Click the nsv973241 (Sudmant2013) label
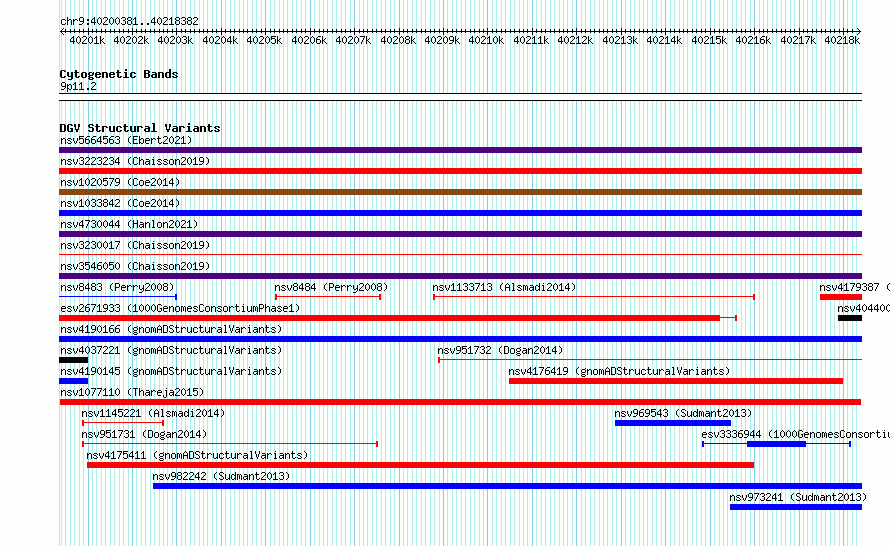Viewport: 890px width, 546px height. click(798, 497)
